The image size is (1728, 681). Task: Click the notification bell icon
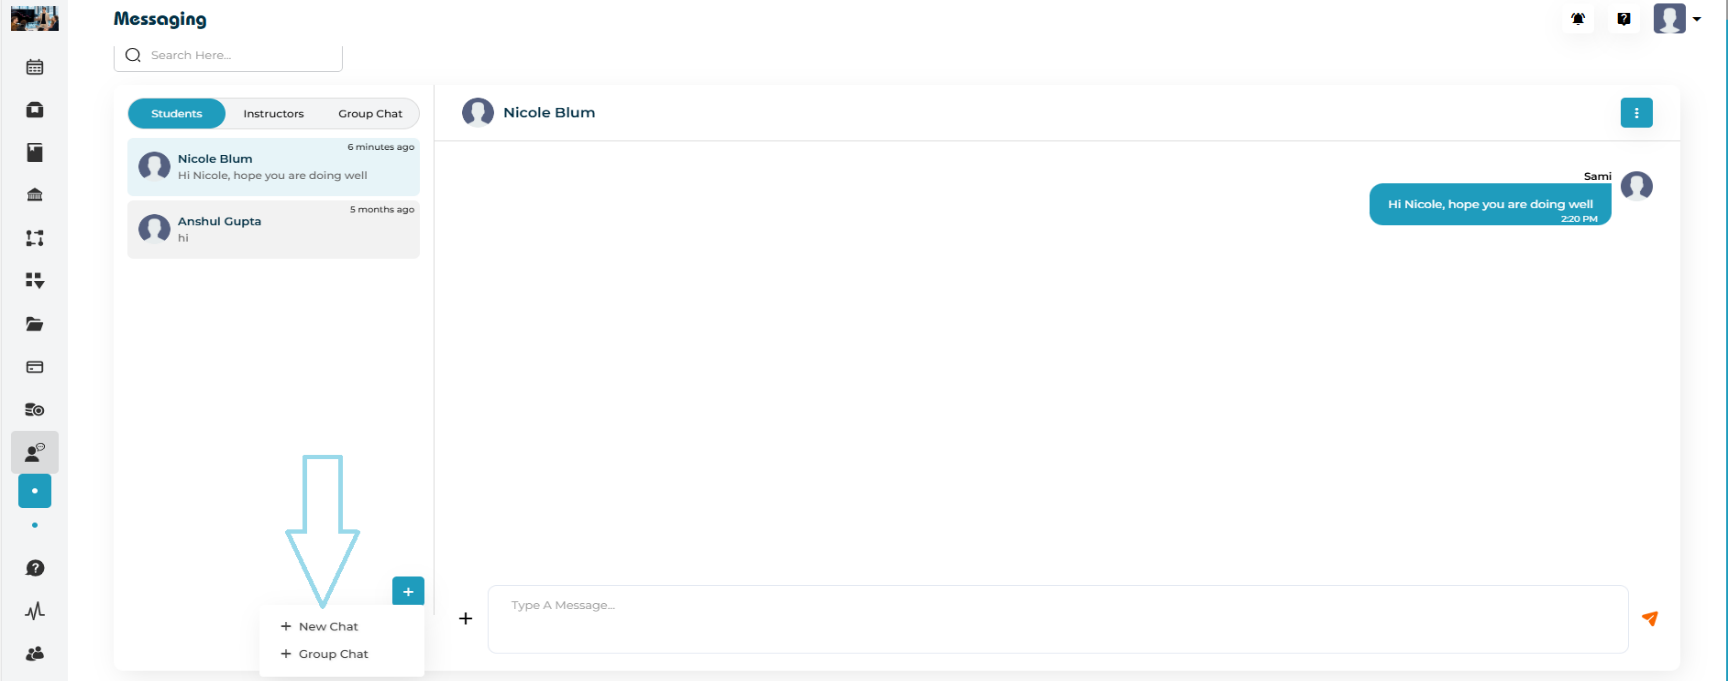coord(1578,19)
